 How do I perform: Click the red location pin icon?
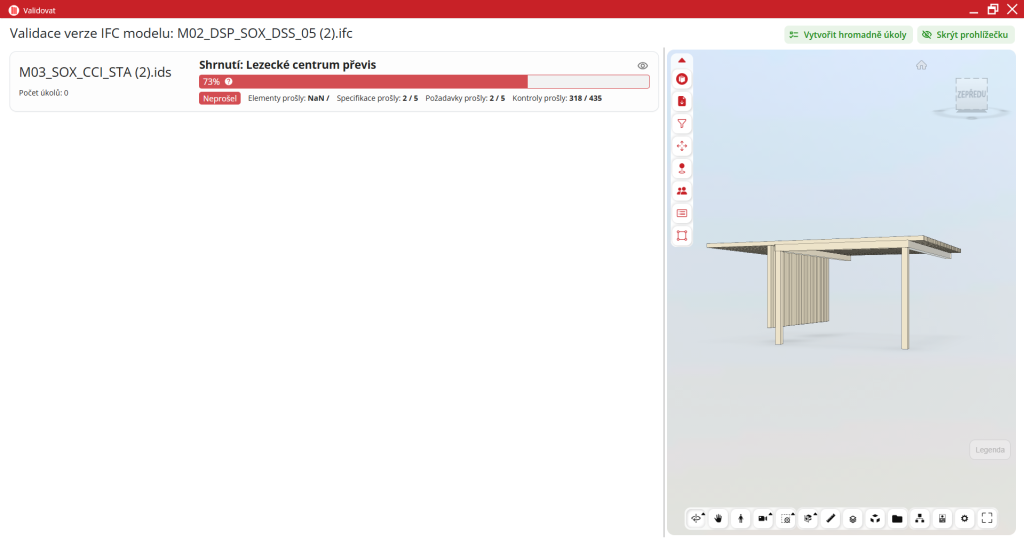[x=682, y=168]
